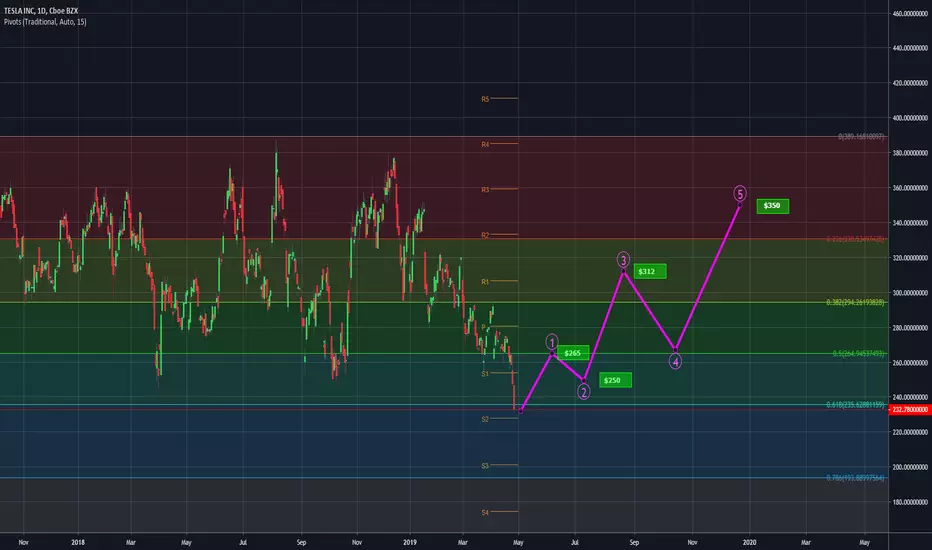Select the R2 pivot level label
This screenshot has width=932, height=550.
pyautogui.click(x=485, y=235)
